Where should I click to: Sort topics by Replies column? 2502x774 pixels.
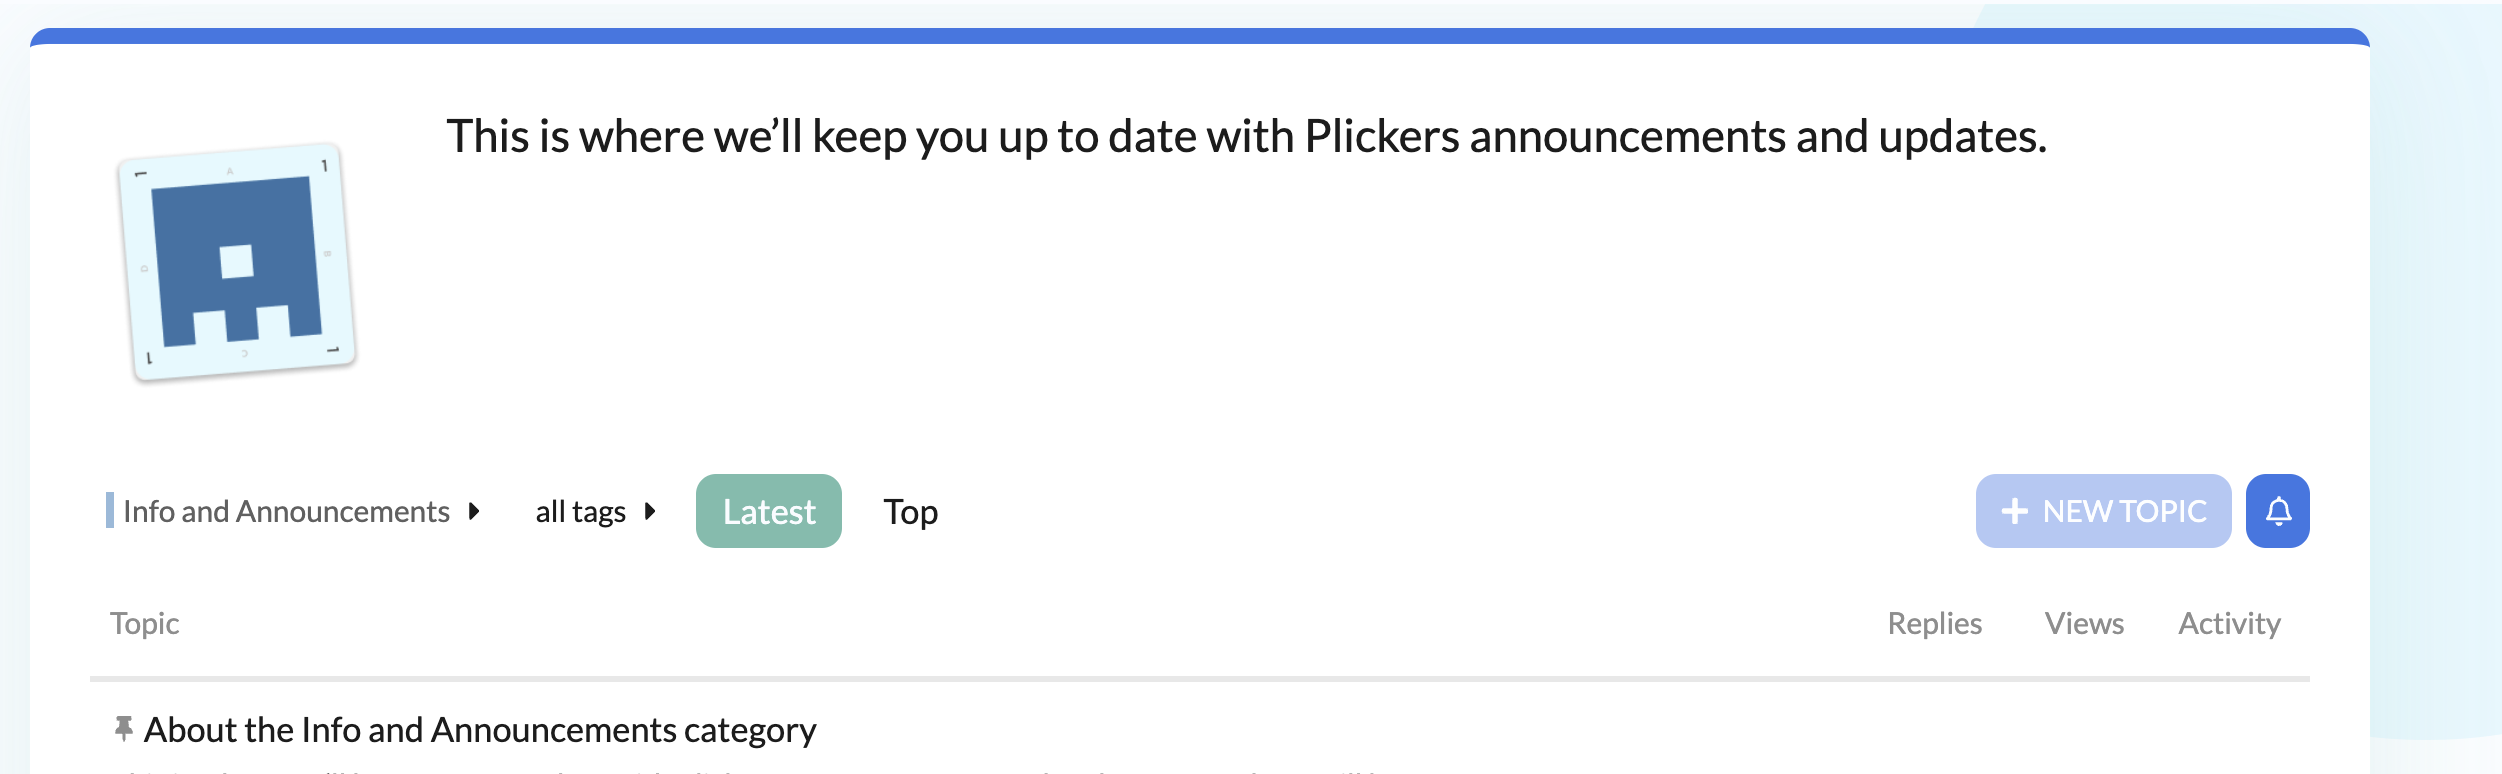click(x=1934, y=623)
